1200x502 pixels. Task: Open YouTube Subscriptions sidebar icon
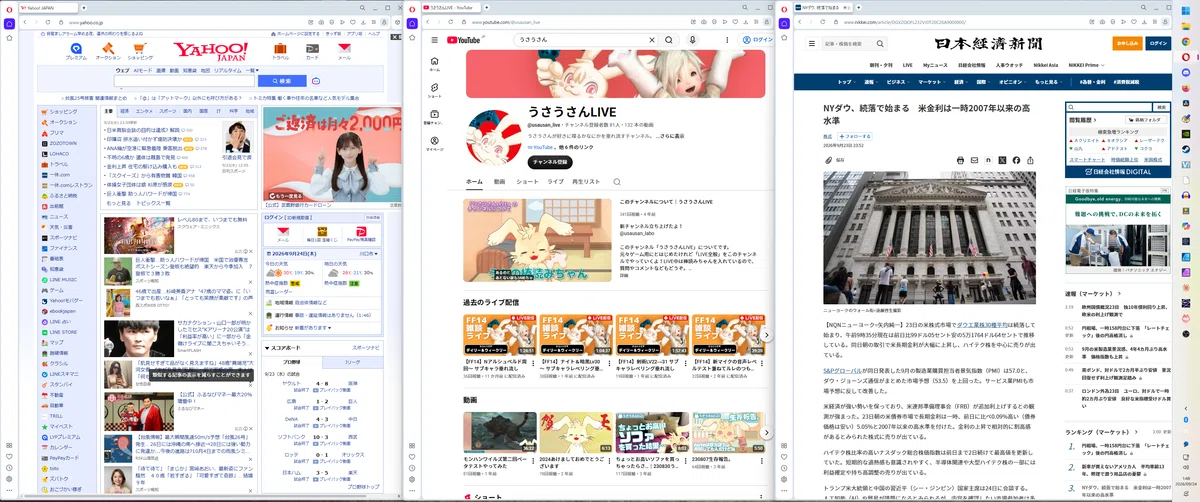(434, 118)
